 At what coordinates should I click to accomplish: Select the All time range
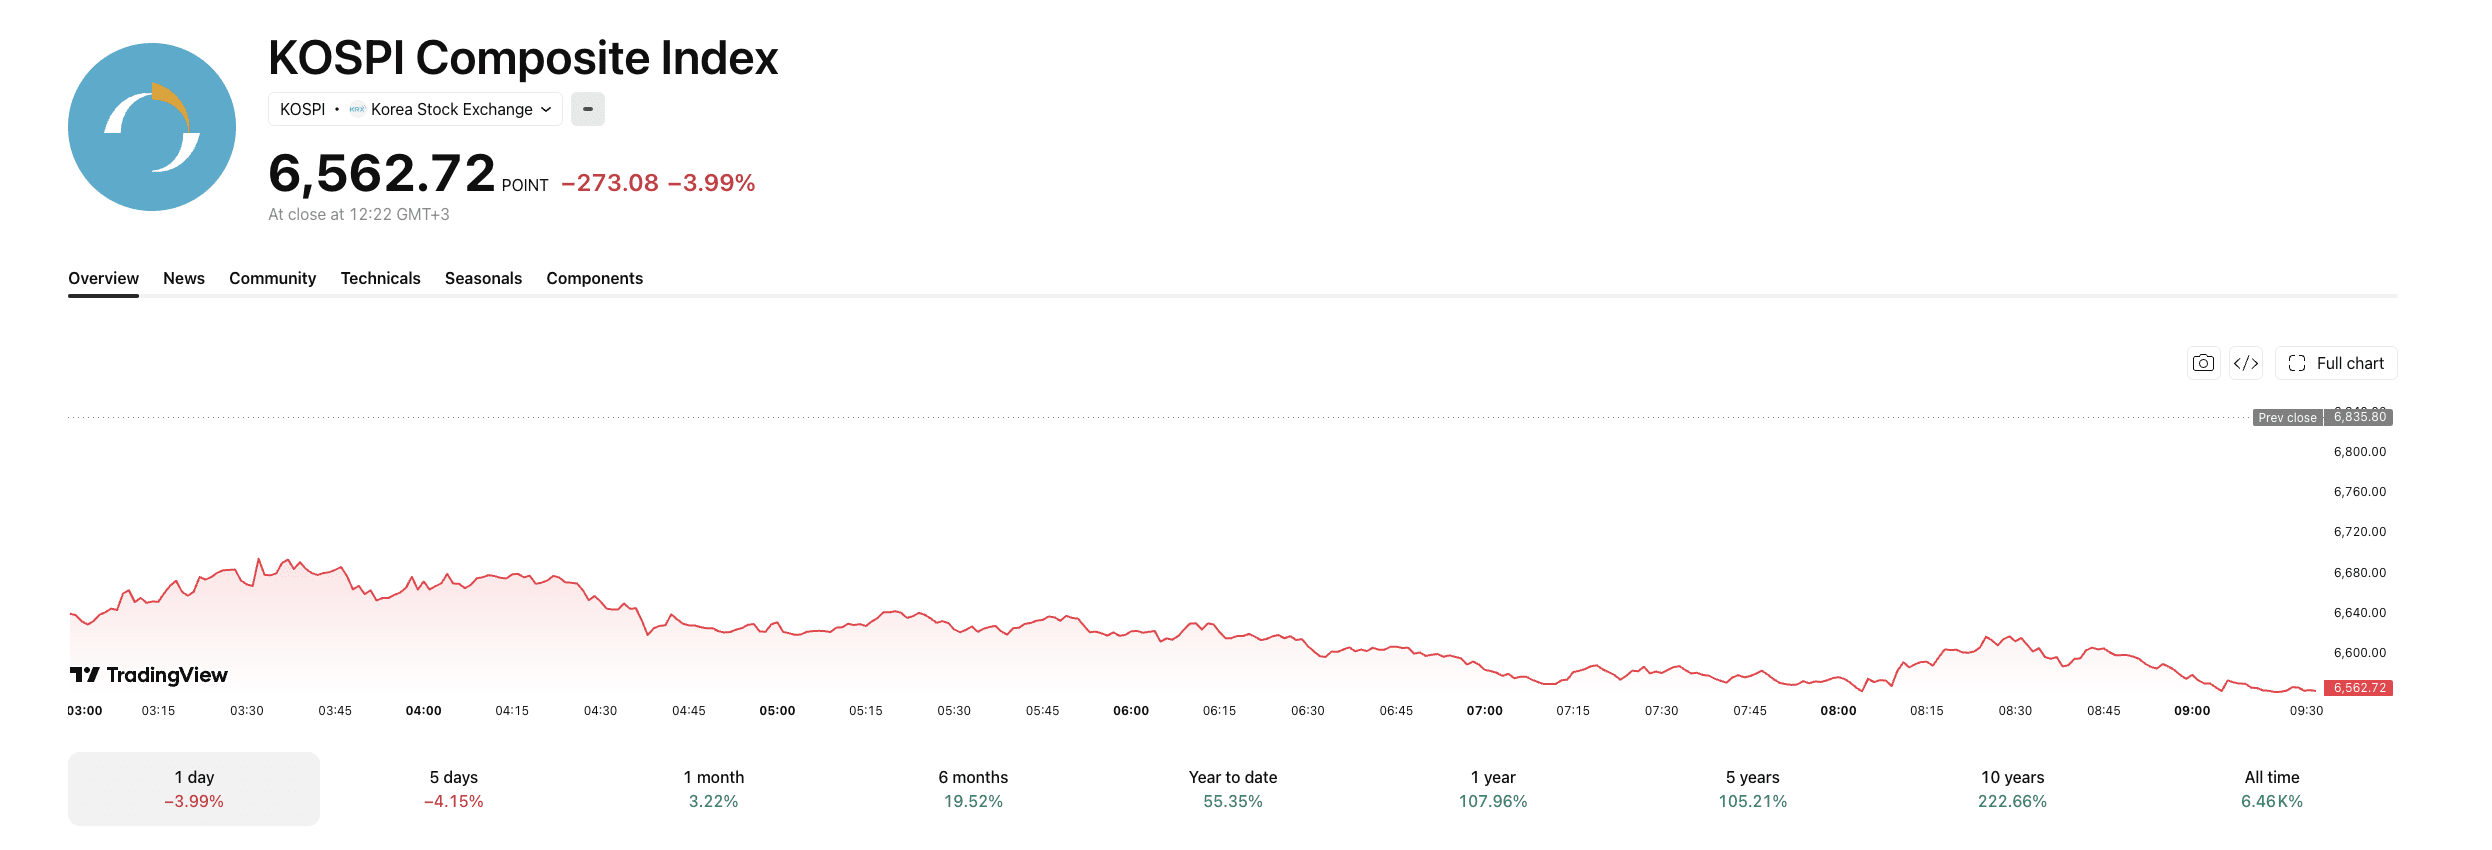(2272, 789)
